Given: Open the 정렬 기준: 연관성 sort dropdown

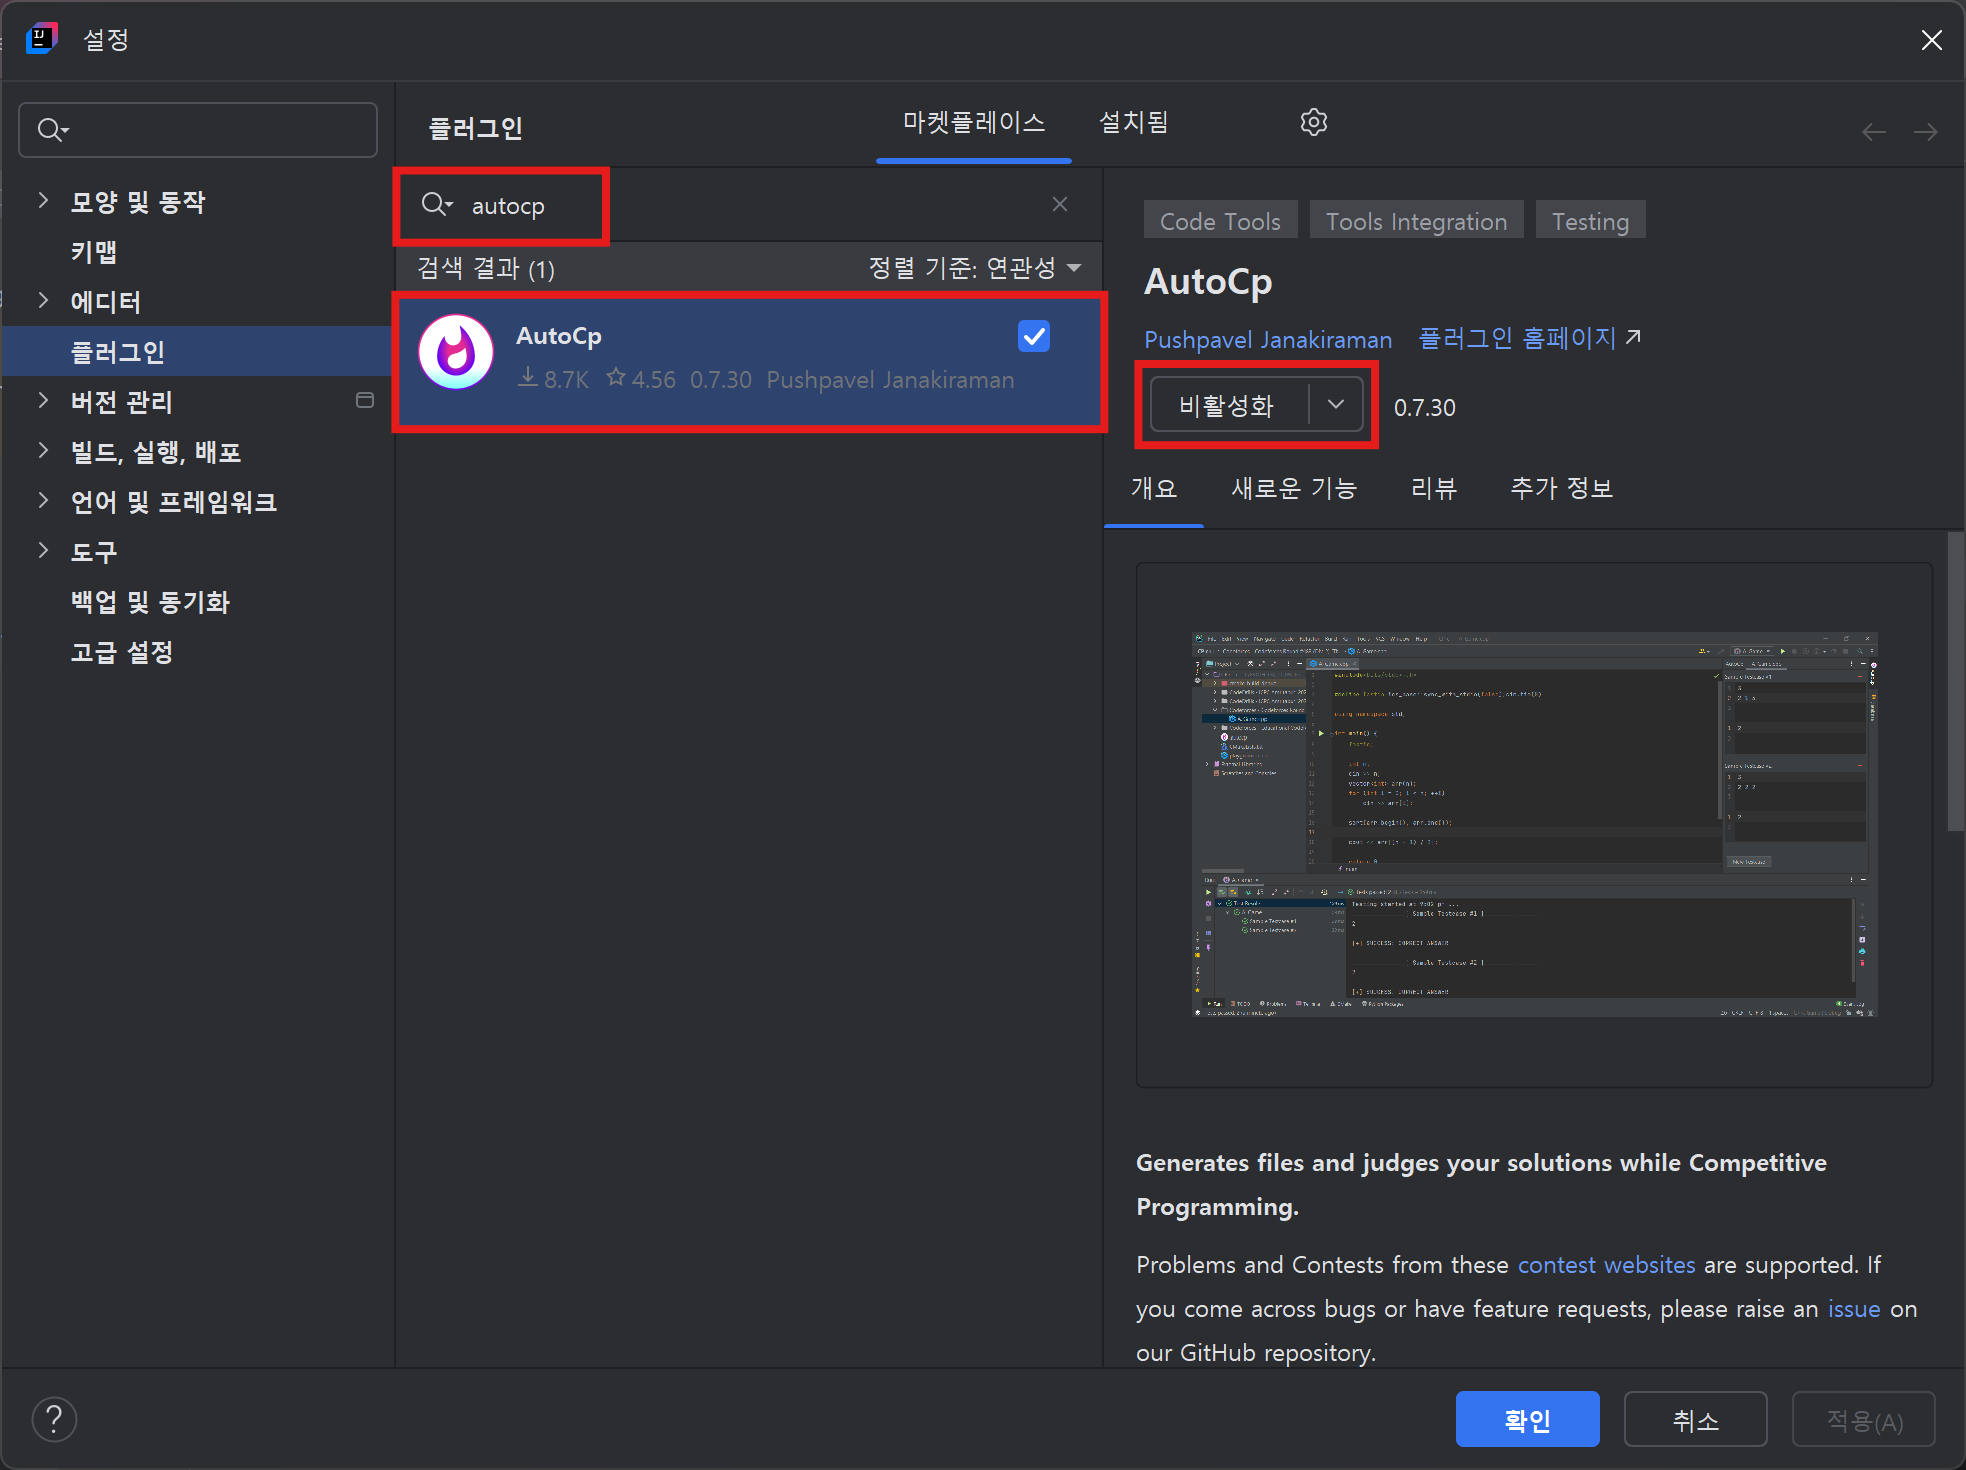Looking at the screenshot, I should click(x=975, y=268).
